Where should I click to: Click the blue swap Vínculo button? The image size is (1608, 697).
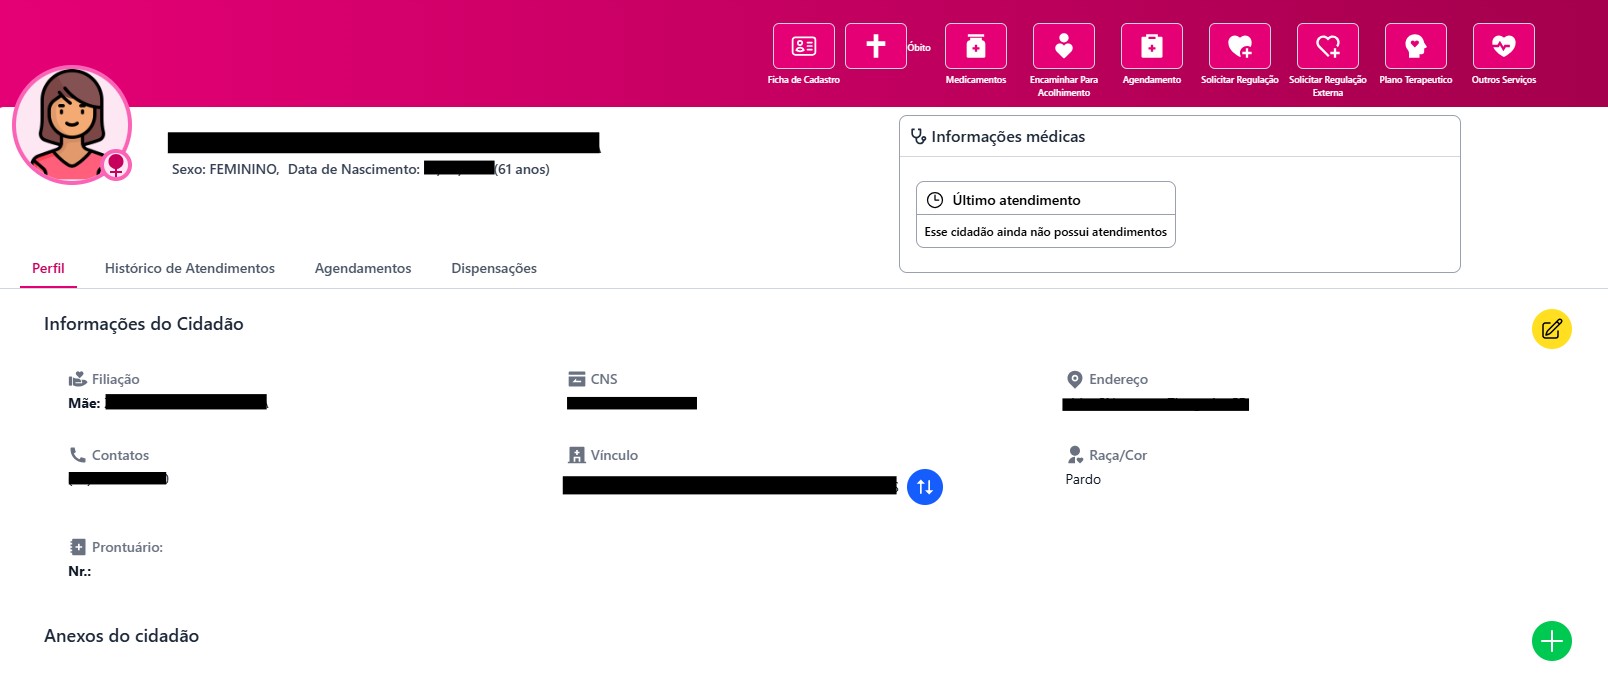click(x=925, y=487)
